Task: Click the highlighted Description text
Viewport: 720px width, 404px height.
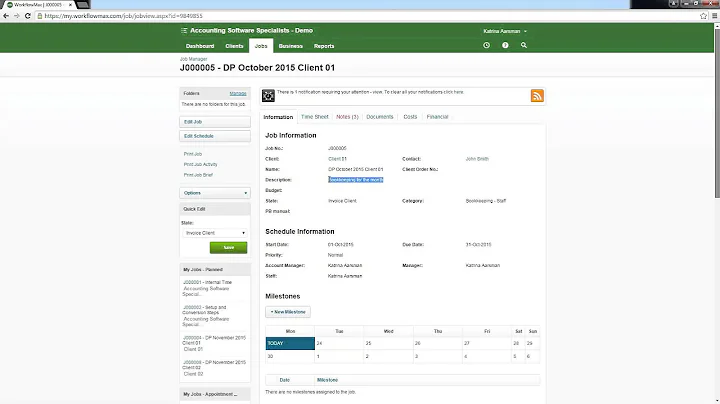Action: [x=356, y=180]
